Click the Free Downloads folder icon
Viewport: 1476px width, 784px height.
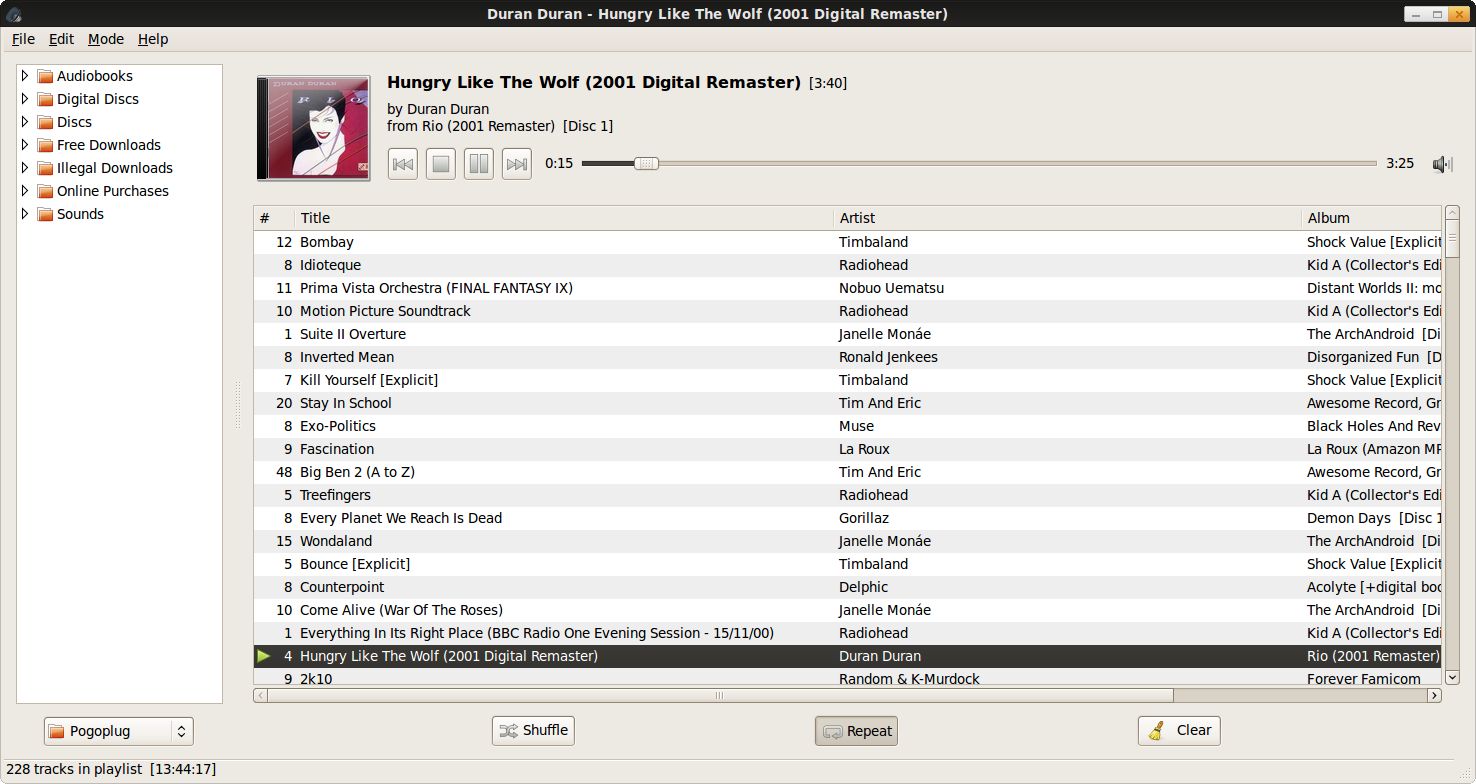point(44,145)
